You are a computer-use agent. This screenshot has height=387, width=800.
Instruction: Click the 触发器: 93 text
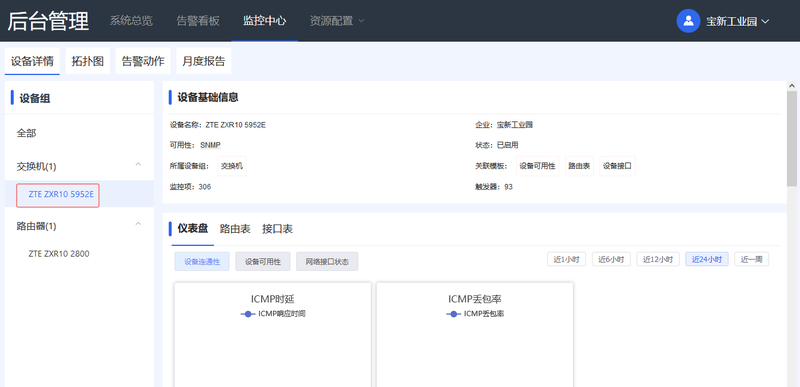pyautogui.click(x=494, y=187)
